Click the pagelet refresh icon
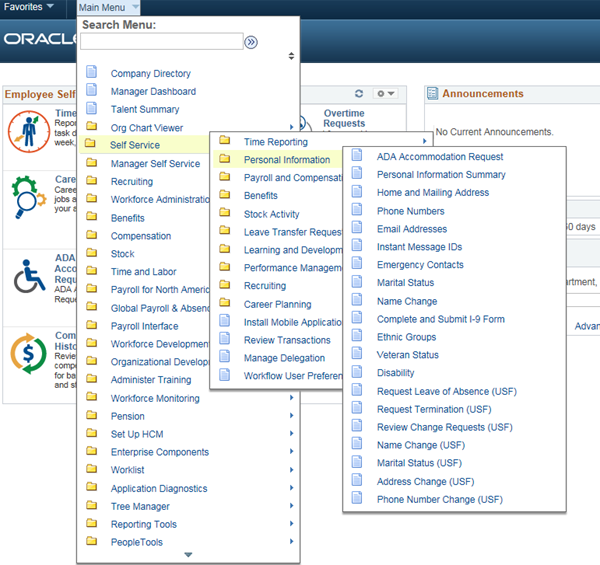 coord(358,94)
